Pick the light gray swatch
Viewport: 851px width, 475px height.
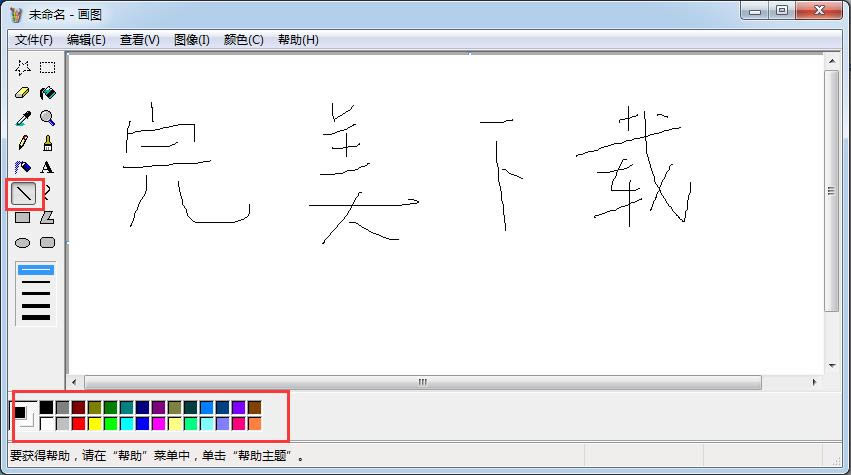coord(63,423)
